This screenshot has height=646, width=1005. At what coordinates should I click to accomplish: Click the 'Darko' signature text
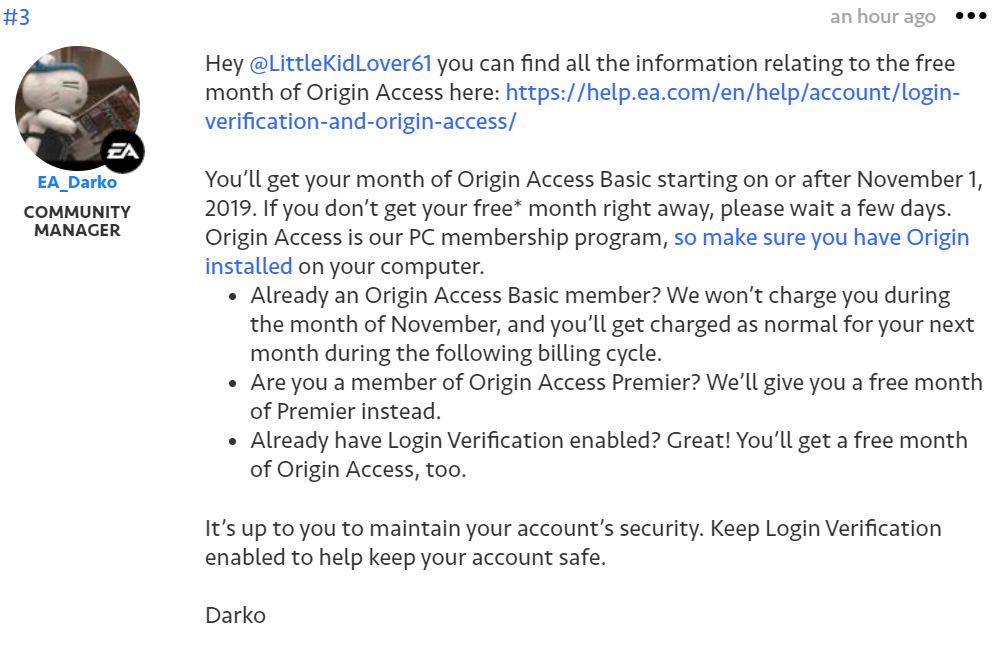point(235,615)
